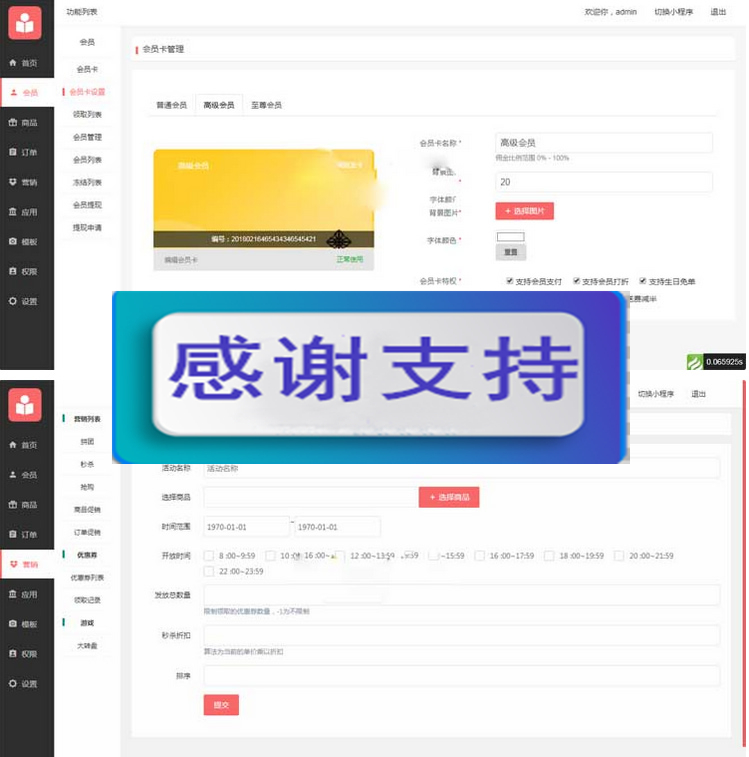Viewport: 749px width, 757px height.
Task: Open 领取列表 in the member submenu
Action: [x=87, y=114]
